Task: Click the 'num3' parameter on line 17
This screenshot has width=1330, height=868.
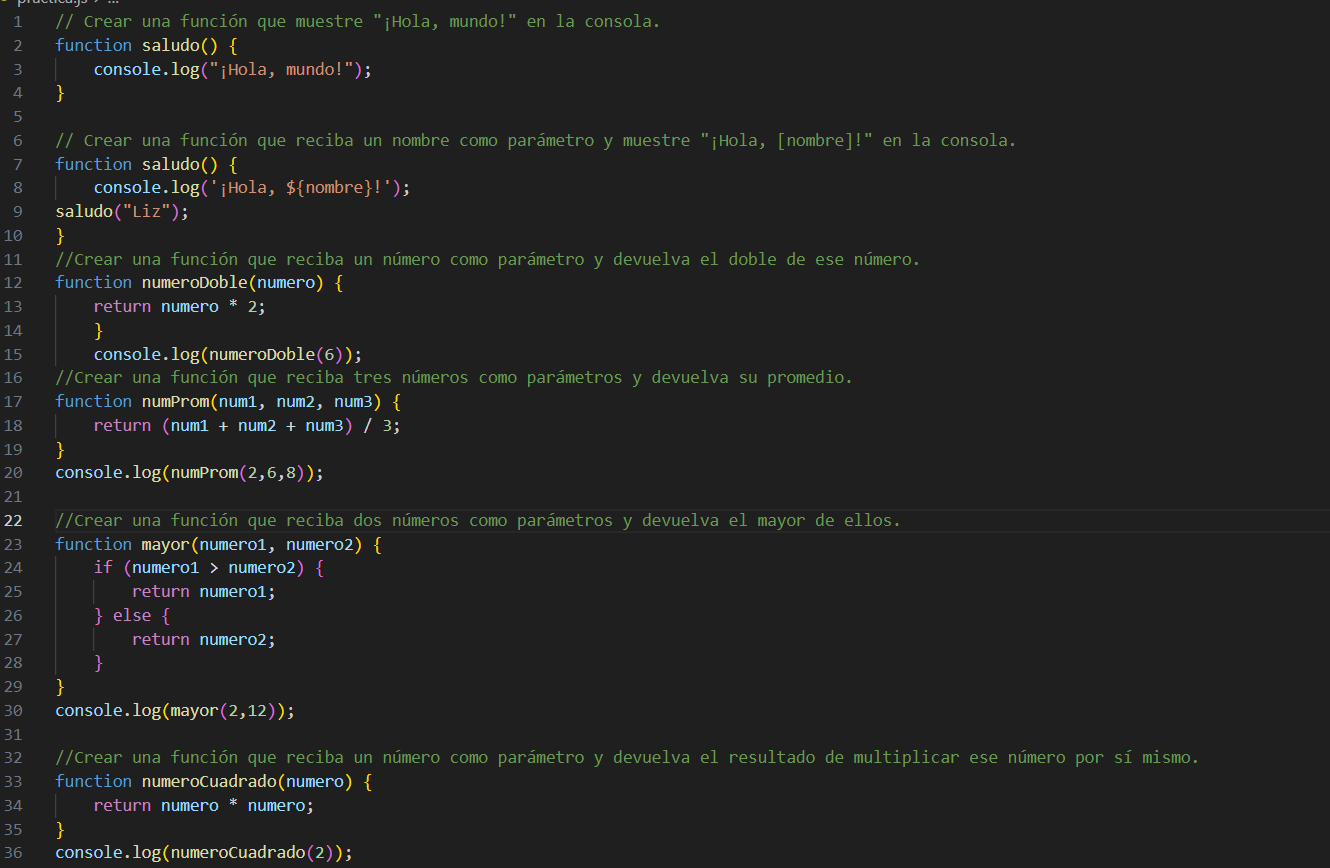Action: click(x=353, y=401)
